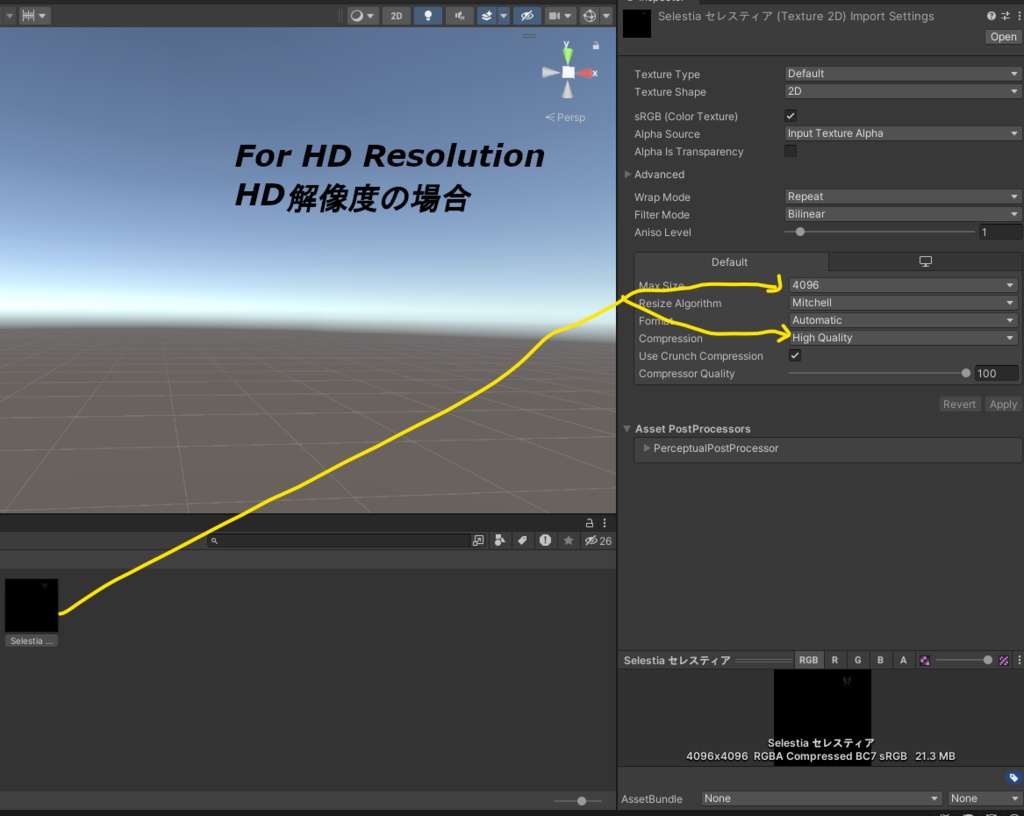Click the Aniso Level value field
Image resolution: width=1024 pixels, height=816 pixels.
click(x=1000, y=232)
